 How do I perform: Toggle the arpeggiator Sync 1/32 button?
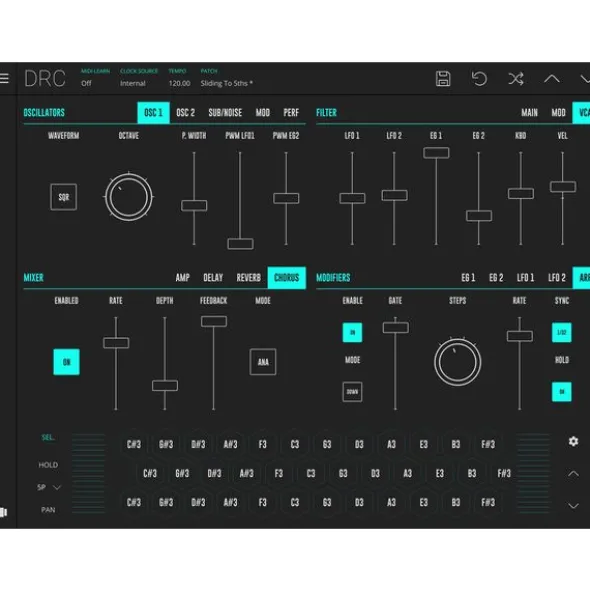click(x=562, y=332)
